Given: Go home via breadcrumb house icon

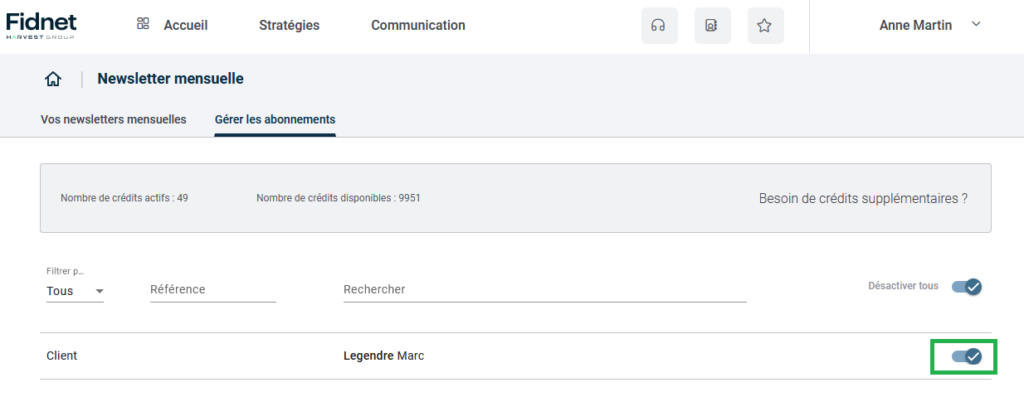Looking at the screenshot, I should tap(53, 80).
